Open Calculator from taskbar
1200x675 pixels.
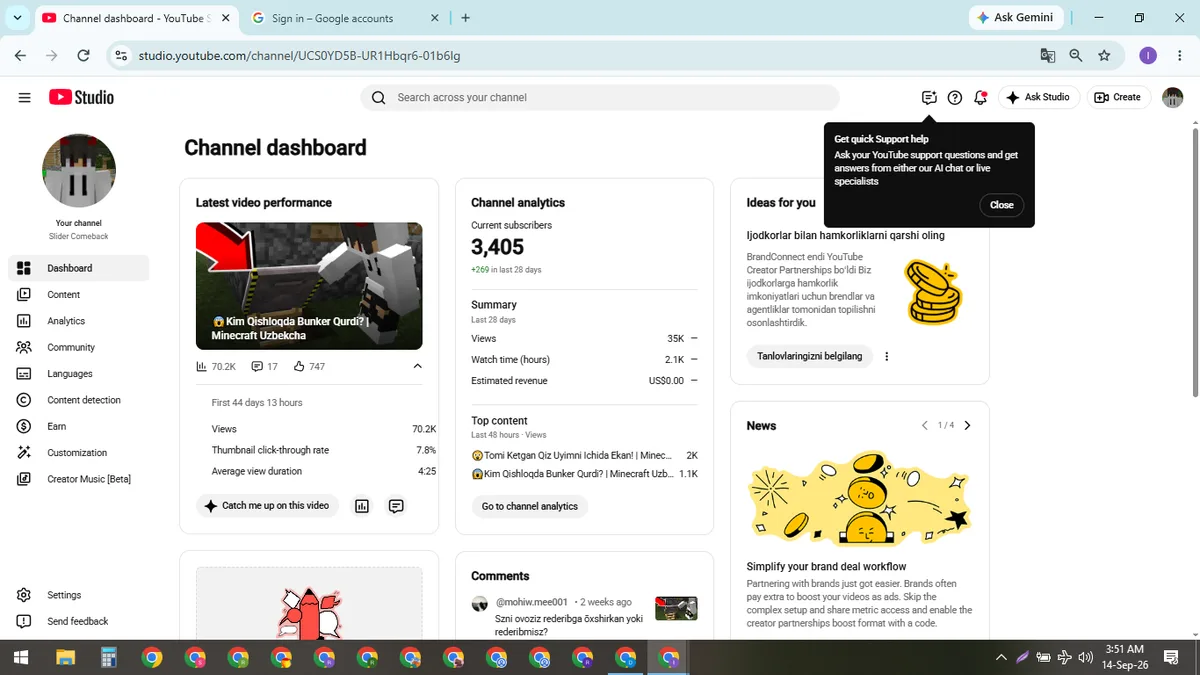click(x=109, y=657)
